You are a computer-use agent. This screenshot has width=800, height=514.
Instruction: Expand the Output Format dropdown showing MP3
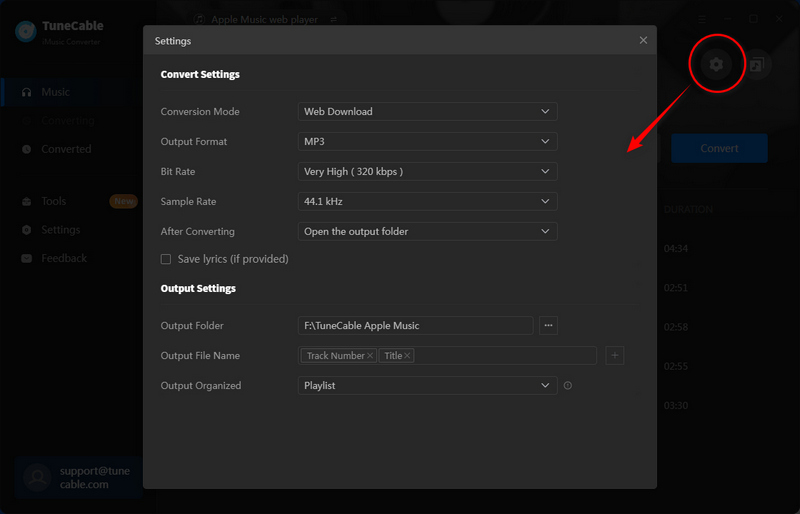tap(427, 141)
